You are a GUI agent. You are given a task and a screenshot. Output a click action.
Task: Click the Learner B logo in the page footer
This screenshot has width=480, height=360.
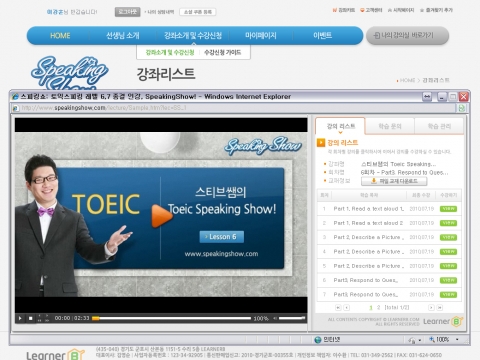(55, 355)
